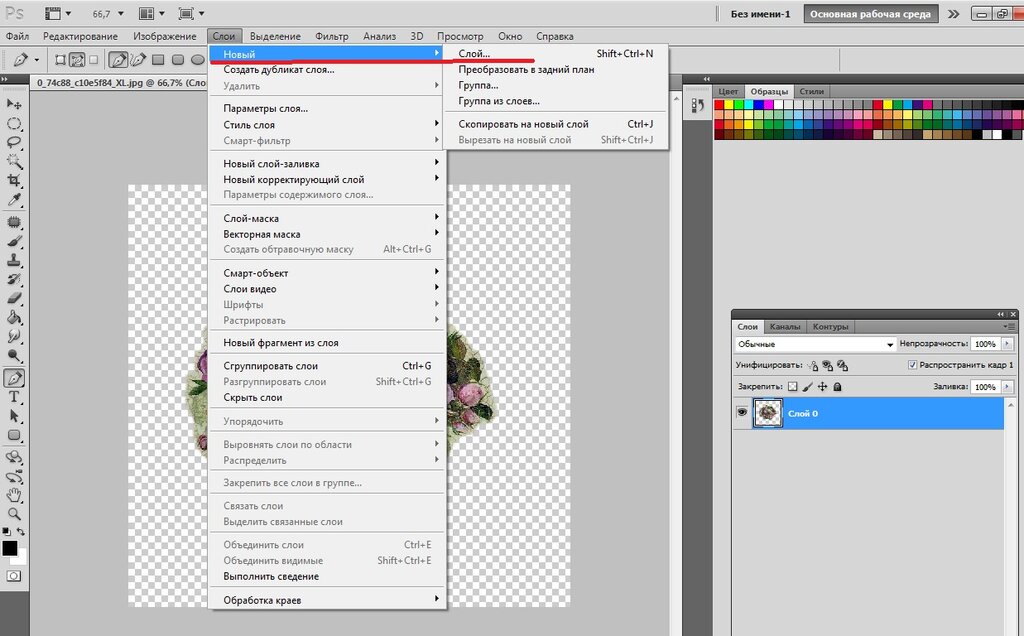
Task: Select the Eyedropper tool
Action: pyautogui.click(x=14, y=199)
